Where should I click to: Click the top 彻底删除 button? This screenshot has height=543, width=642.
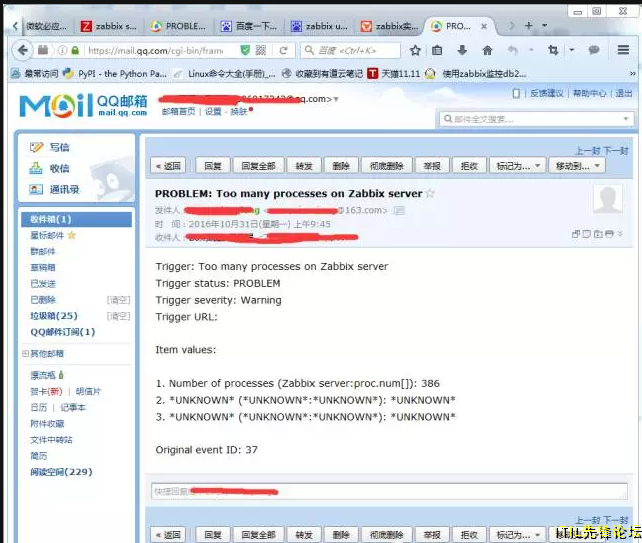(x=387, y=166)
